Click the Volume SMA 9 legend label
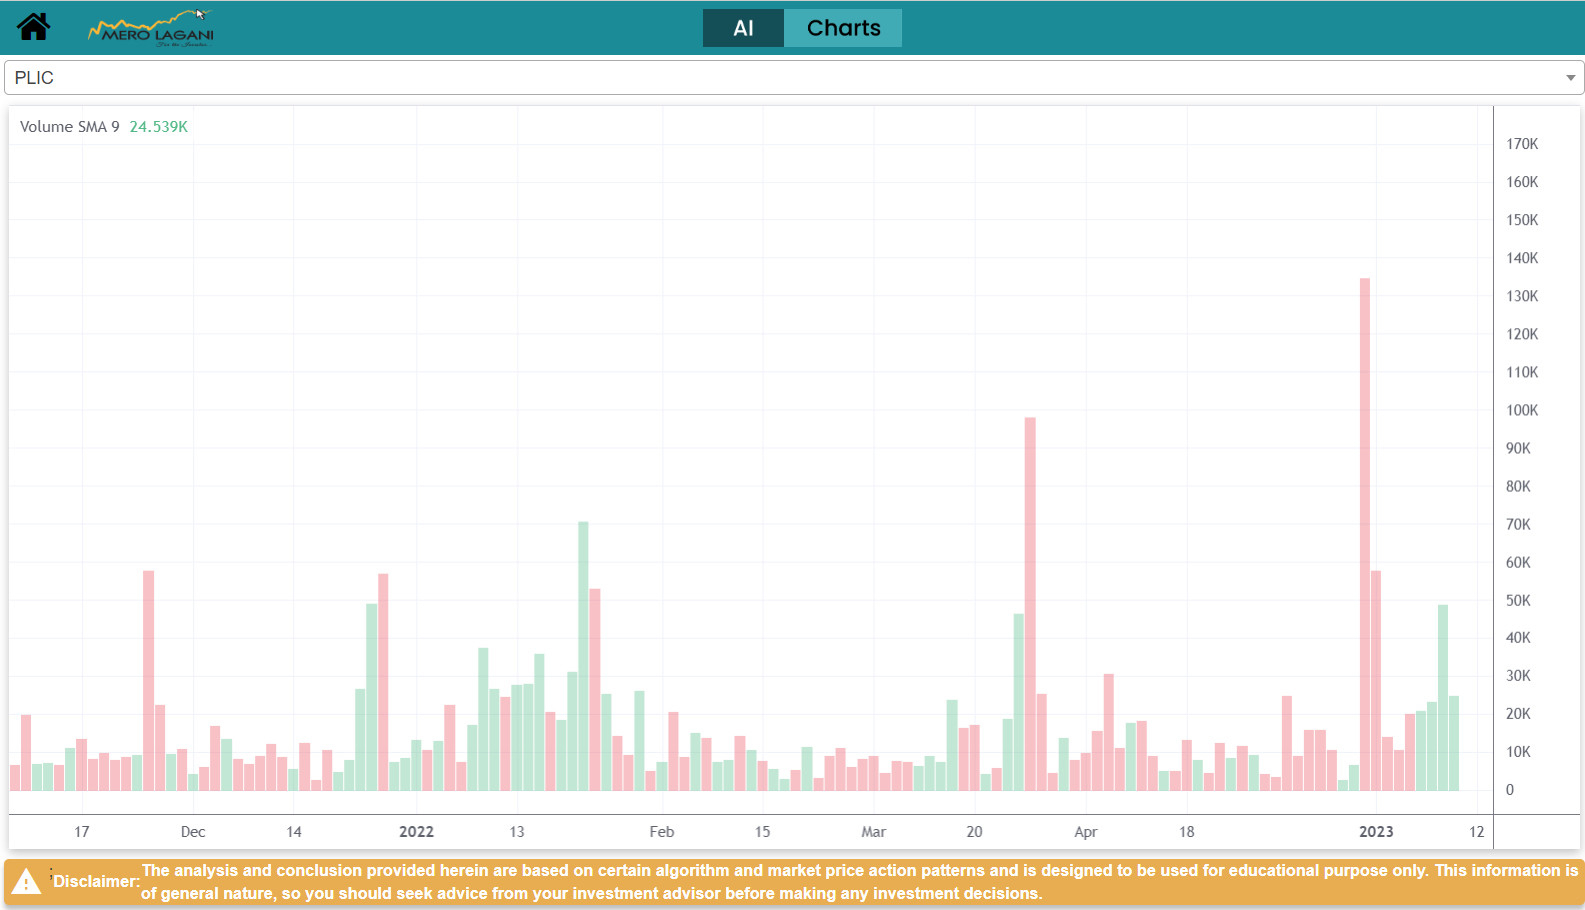1585x910 pixels. coord(69,127)
